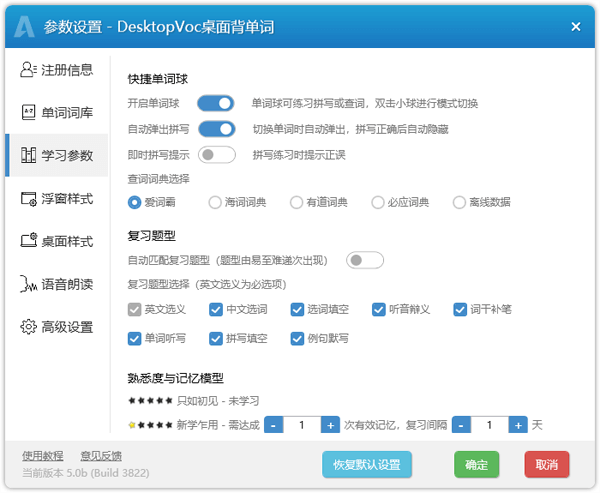This screenshot has width=600, height=493.
Task: Click the 次有效记忆 count value field
Action: tap(302, 425)
